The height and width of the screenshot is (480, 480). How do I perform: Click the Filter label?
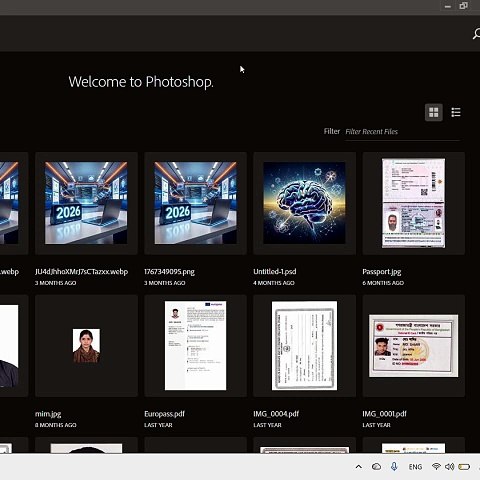tap(332, 131)
